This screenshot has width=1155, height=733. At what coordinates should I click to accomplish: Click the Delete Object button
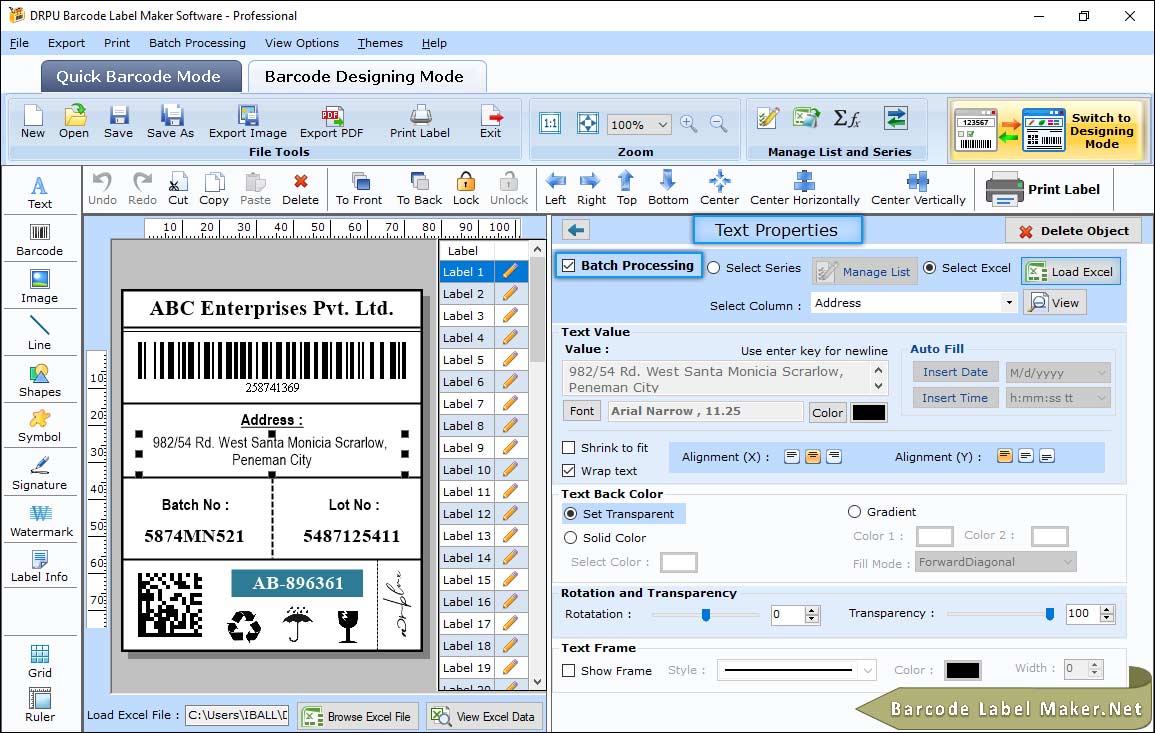coord(1073,231)
